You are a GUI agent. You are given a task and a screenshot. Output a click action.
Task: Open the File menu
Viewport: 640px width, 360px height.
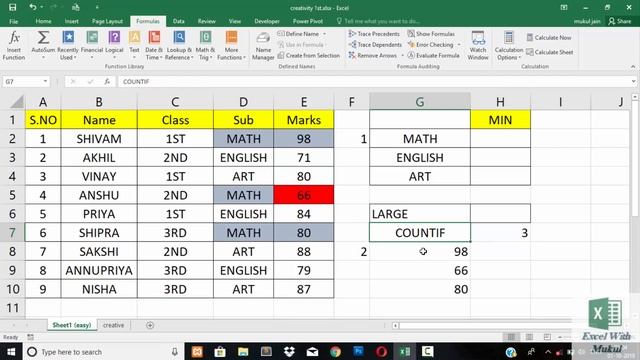[x=13, y=21]
